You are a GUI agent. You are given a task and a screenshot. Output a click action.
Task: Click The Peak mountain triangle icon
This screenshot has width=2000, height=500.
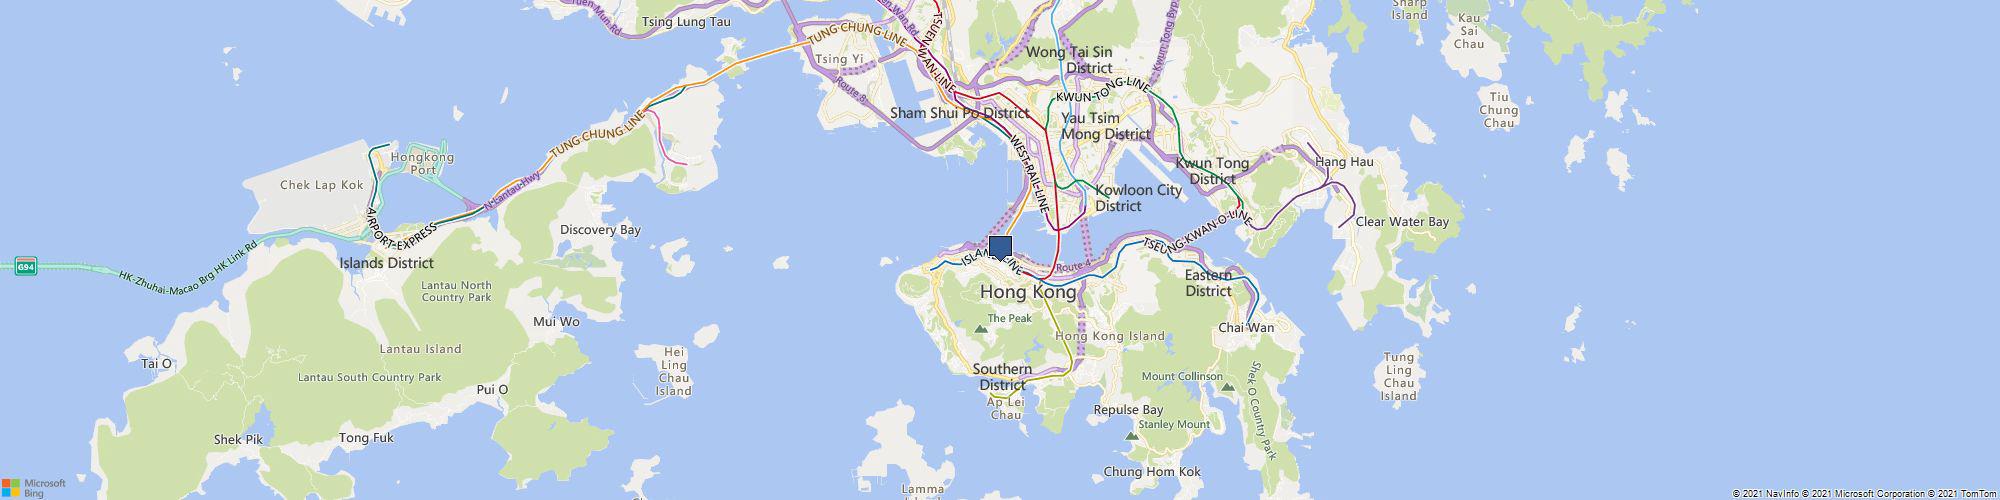click(980, 329)
